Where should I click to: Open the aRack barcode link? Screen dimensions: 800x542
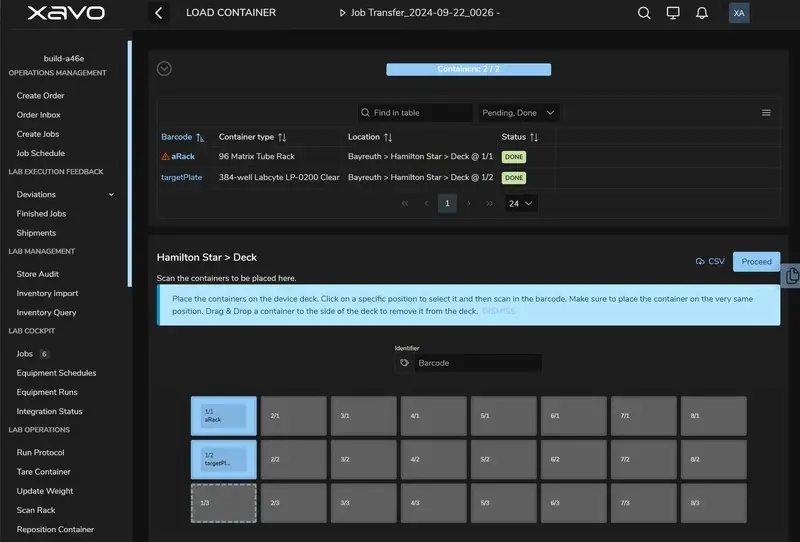(183, 156)
